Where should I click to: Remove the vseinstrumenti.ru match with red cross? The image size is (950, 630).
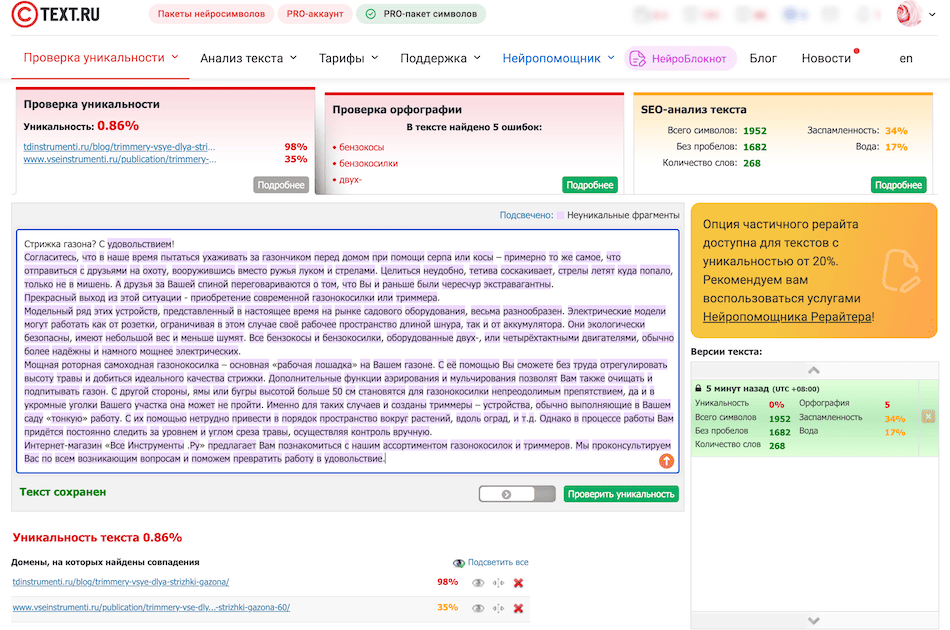[x=518, y=608]
